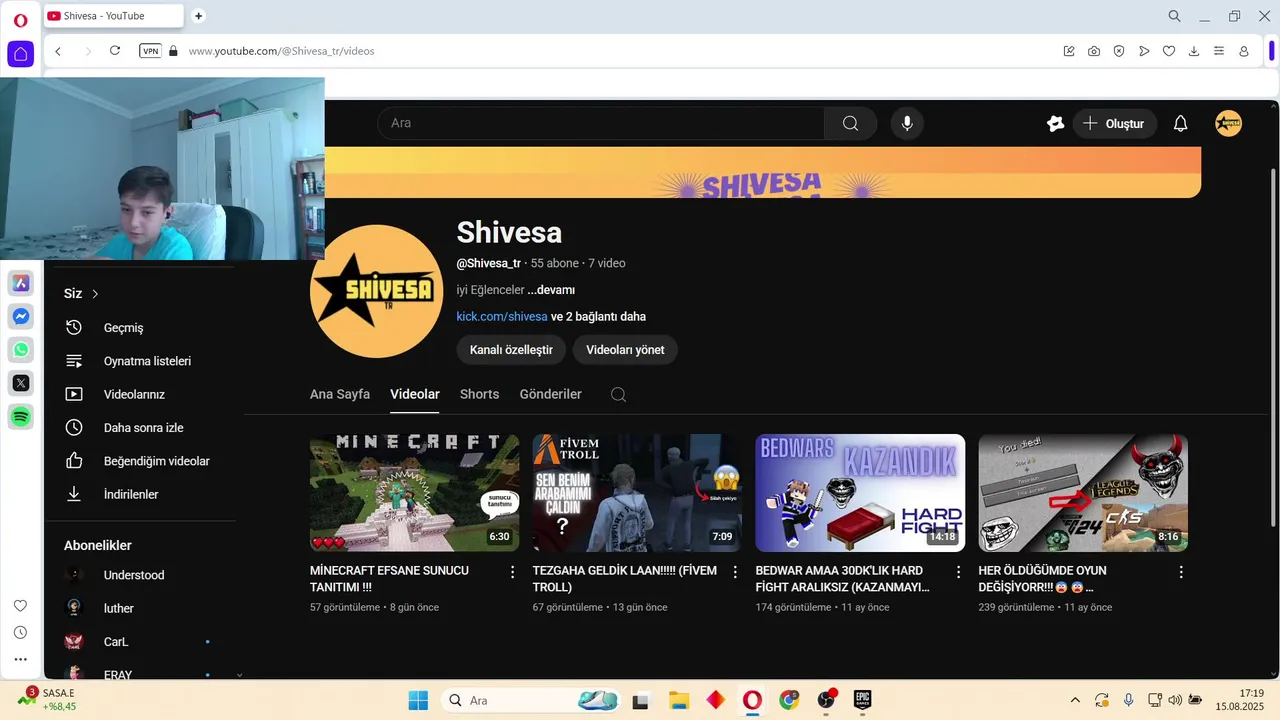This screenshot has height=720, width=1280.
Task: Click sparkle icon left of Oluştur
Action: [x=1055, y=123]
